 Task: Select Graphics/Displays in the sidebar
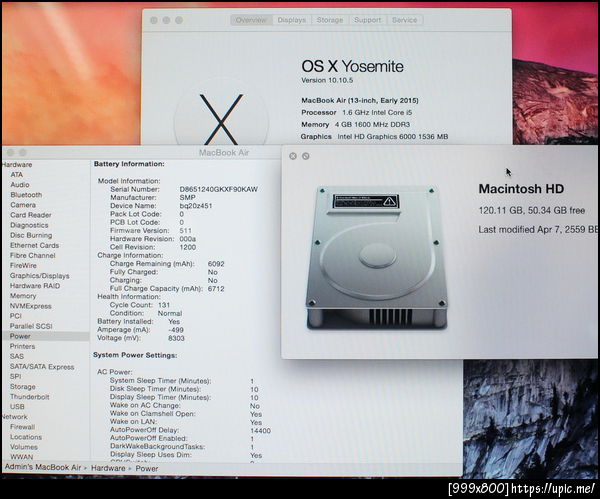point(40,276)
